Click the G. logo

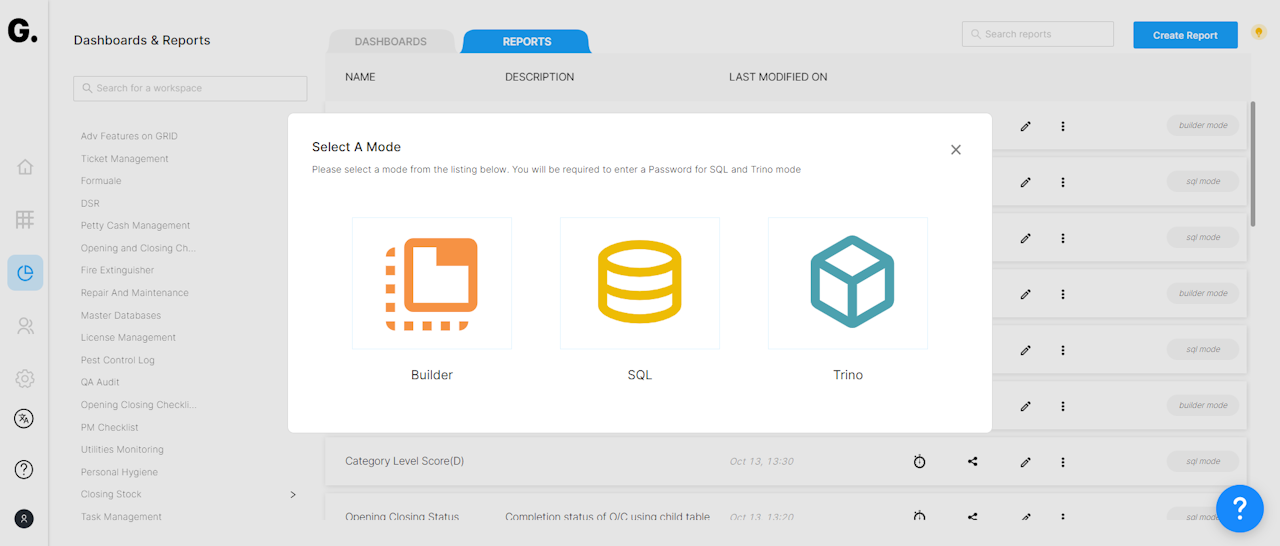pos(22,31)
